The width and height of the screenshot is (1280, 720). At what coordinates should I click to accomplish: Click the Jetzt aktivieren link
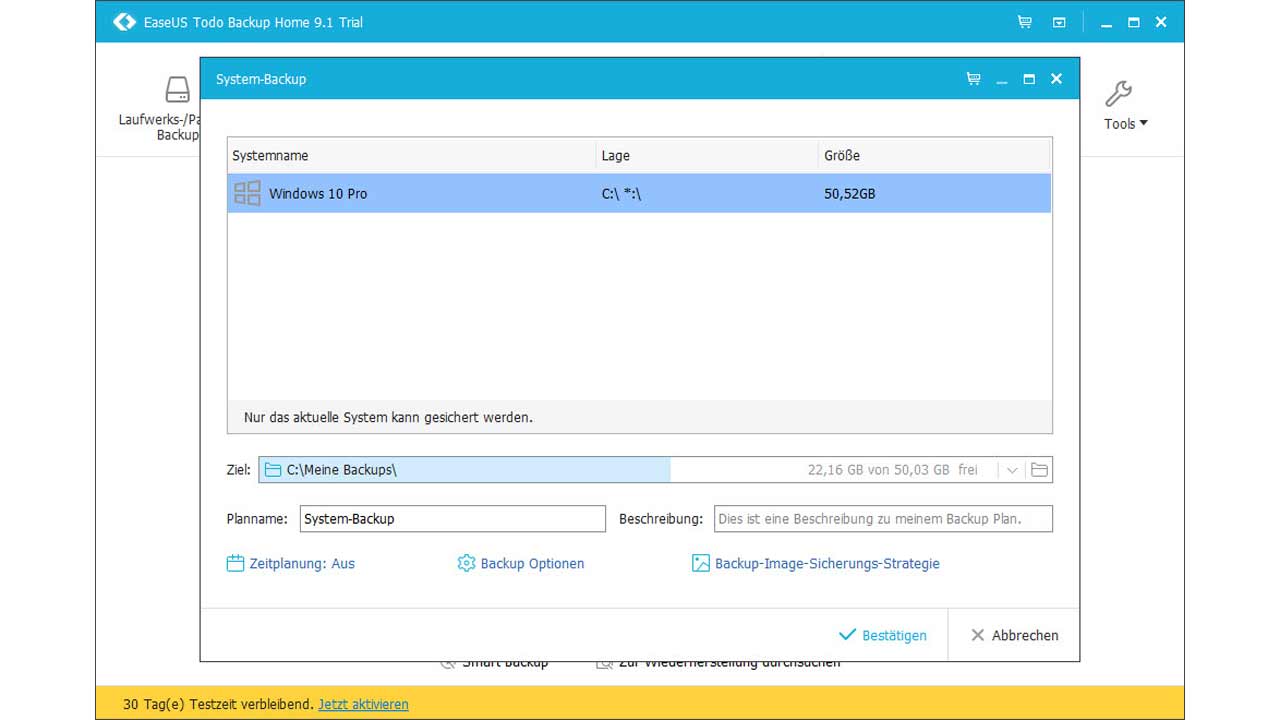[363, 704]
